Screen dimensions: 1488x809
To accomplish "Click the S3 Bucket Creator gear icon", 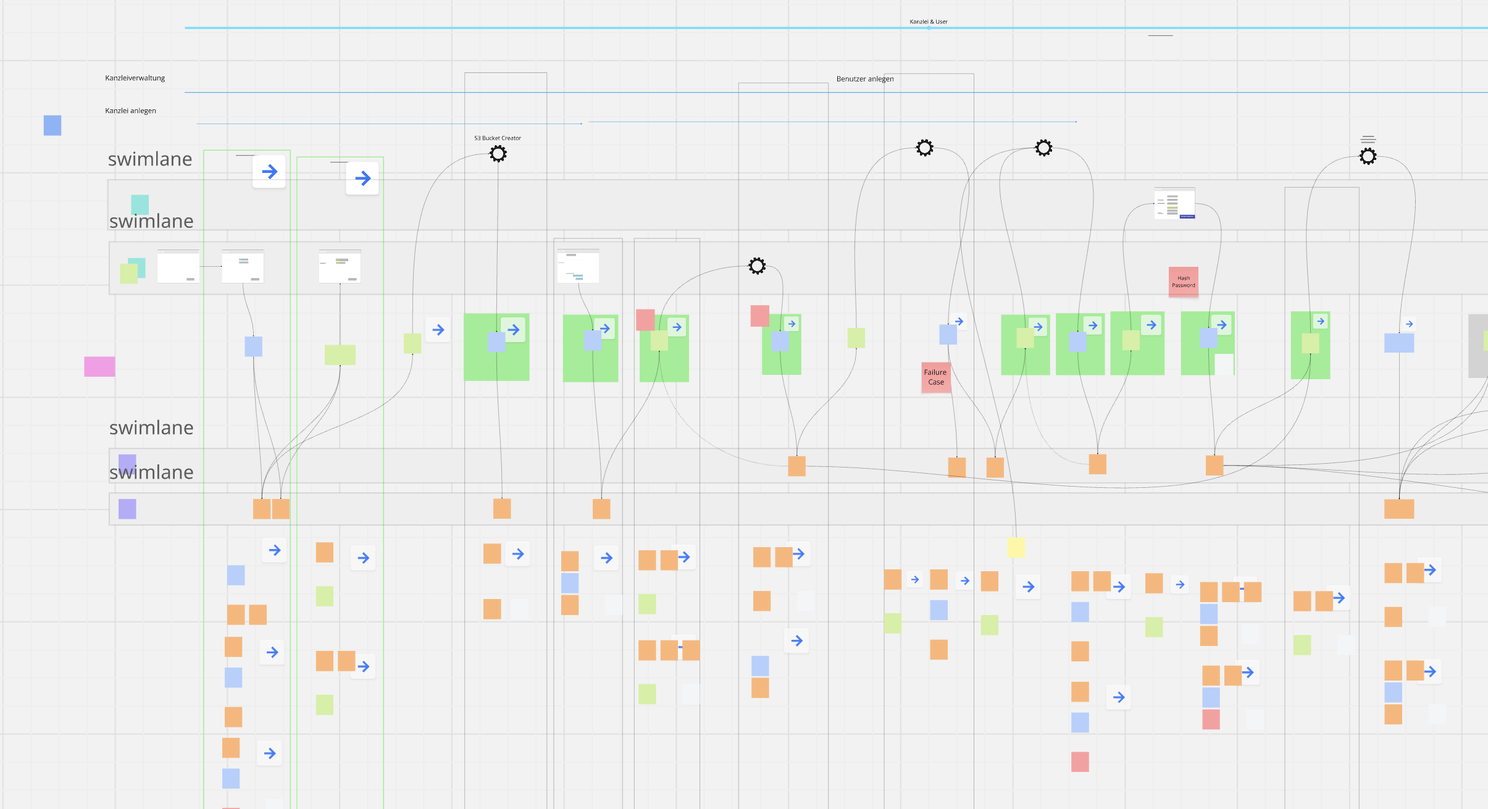I will point(498,154).
